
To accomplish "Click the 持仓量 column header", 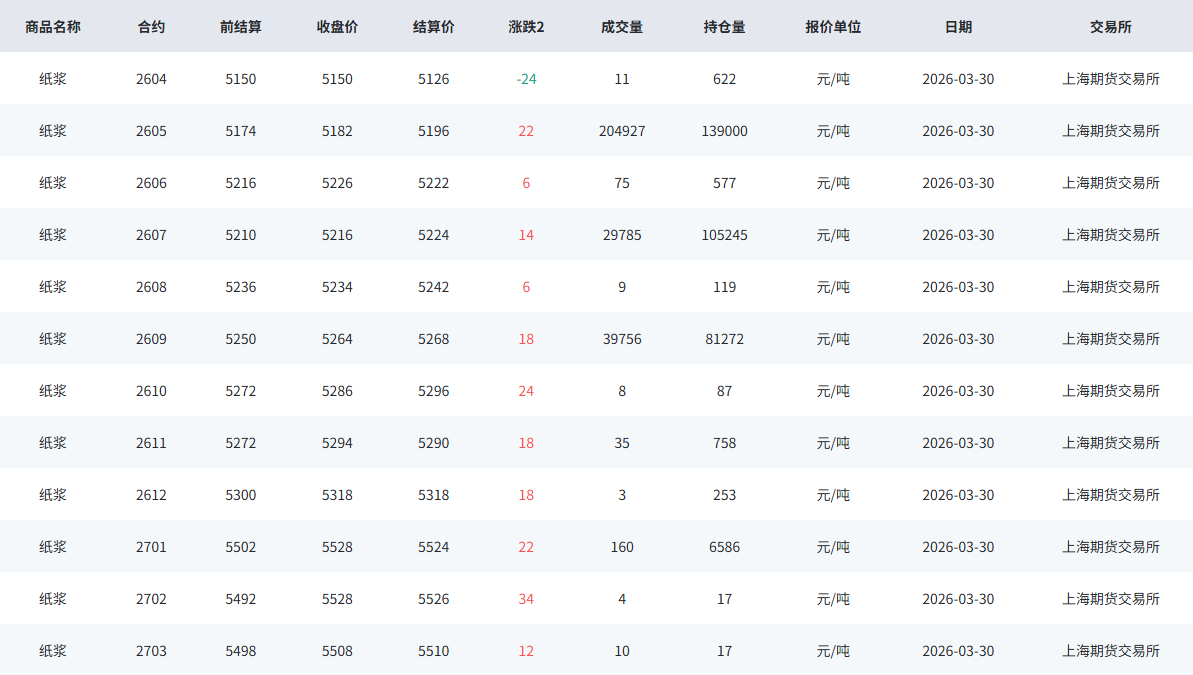I will click(x=724, y=27).
